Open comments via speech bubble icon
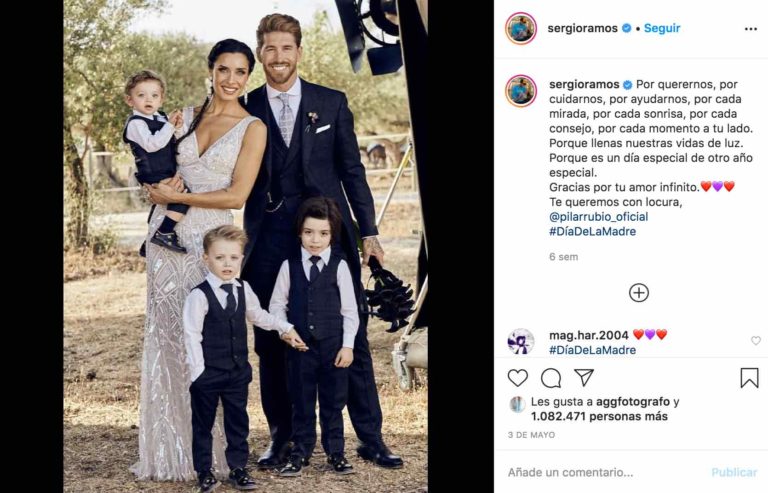 click(x=551, y=378)
